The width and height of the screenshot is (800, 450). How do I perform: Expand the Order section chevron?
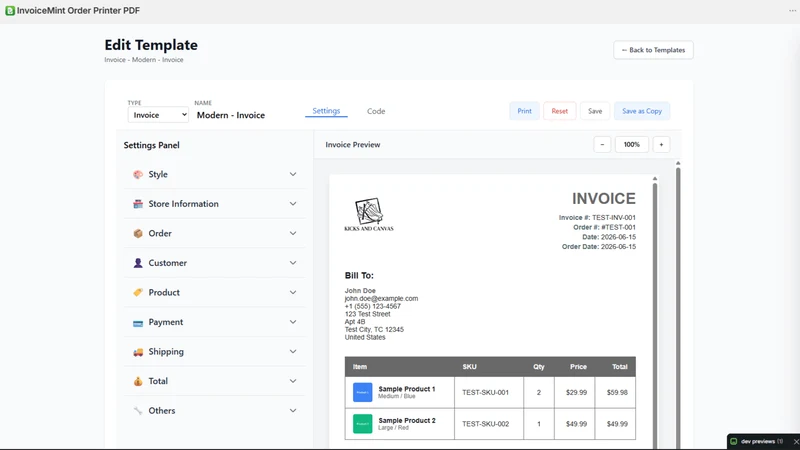[293, 234]
